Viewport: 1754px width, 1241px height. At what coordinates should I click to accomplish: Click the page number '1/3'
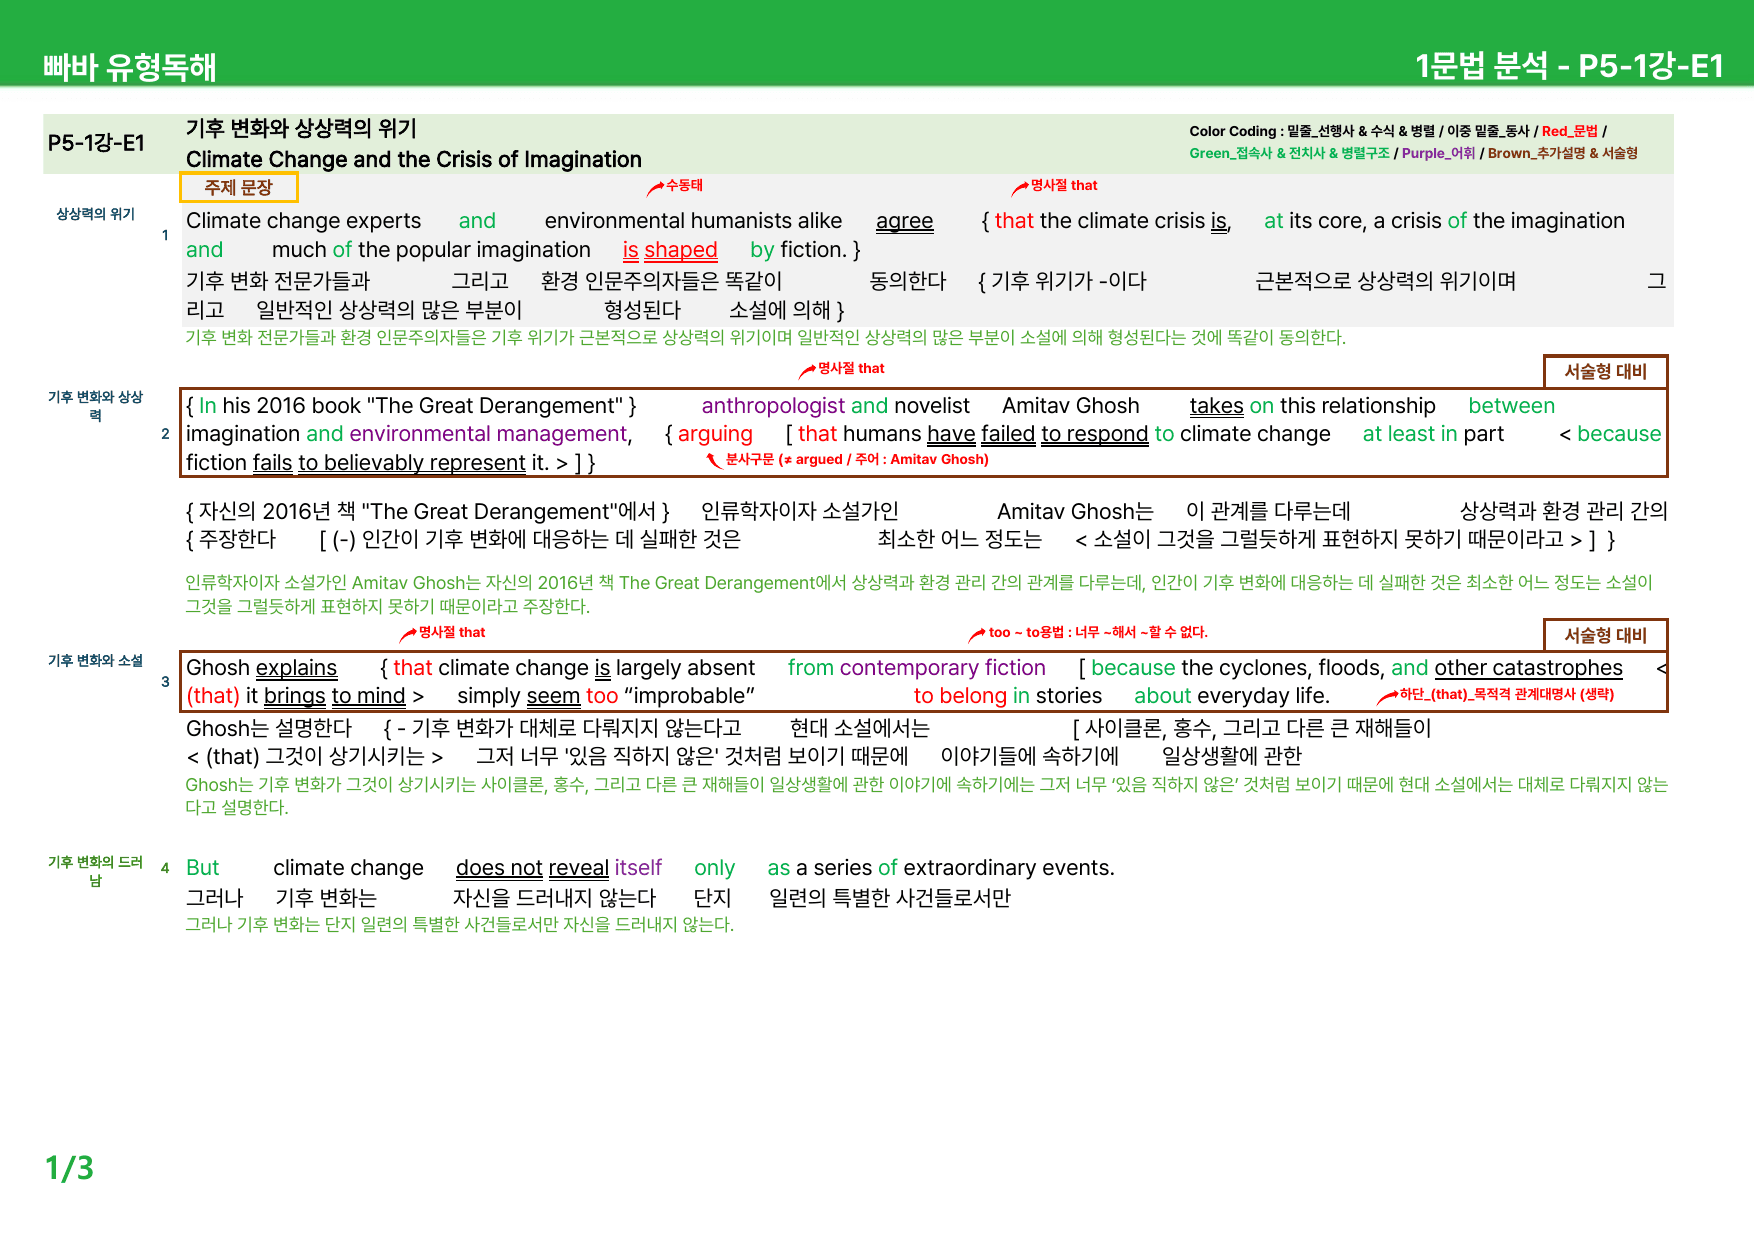click(x=70, y=1168)
